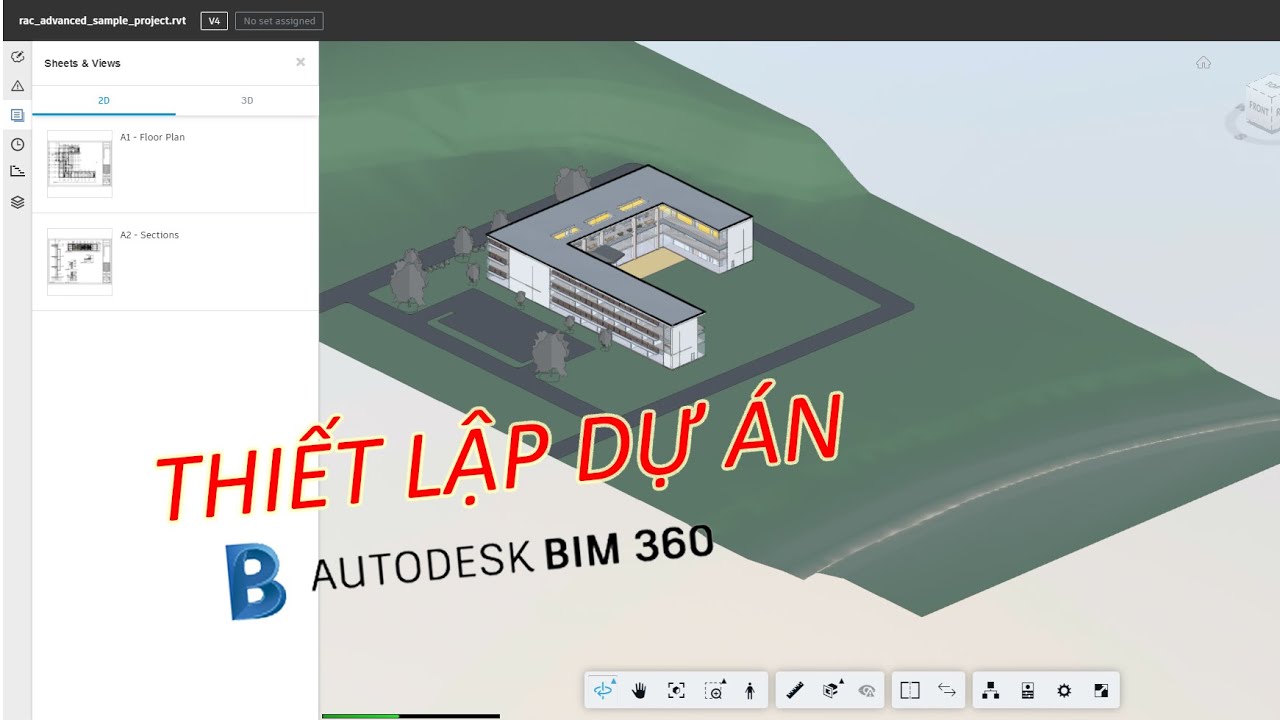Switch to the 2D tab

click(x=104, y=100)
